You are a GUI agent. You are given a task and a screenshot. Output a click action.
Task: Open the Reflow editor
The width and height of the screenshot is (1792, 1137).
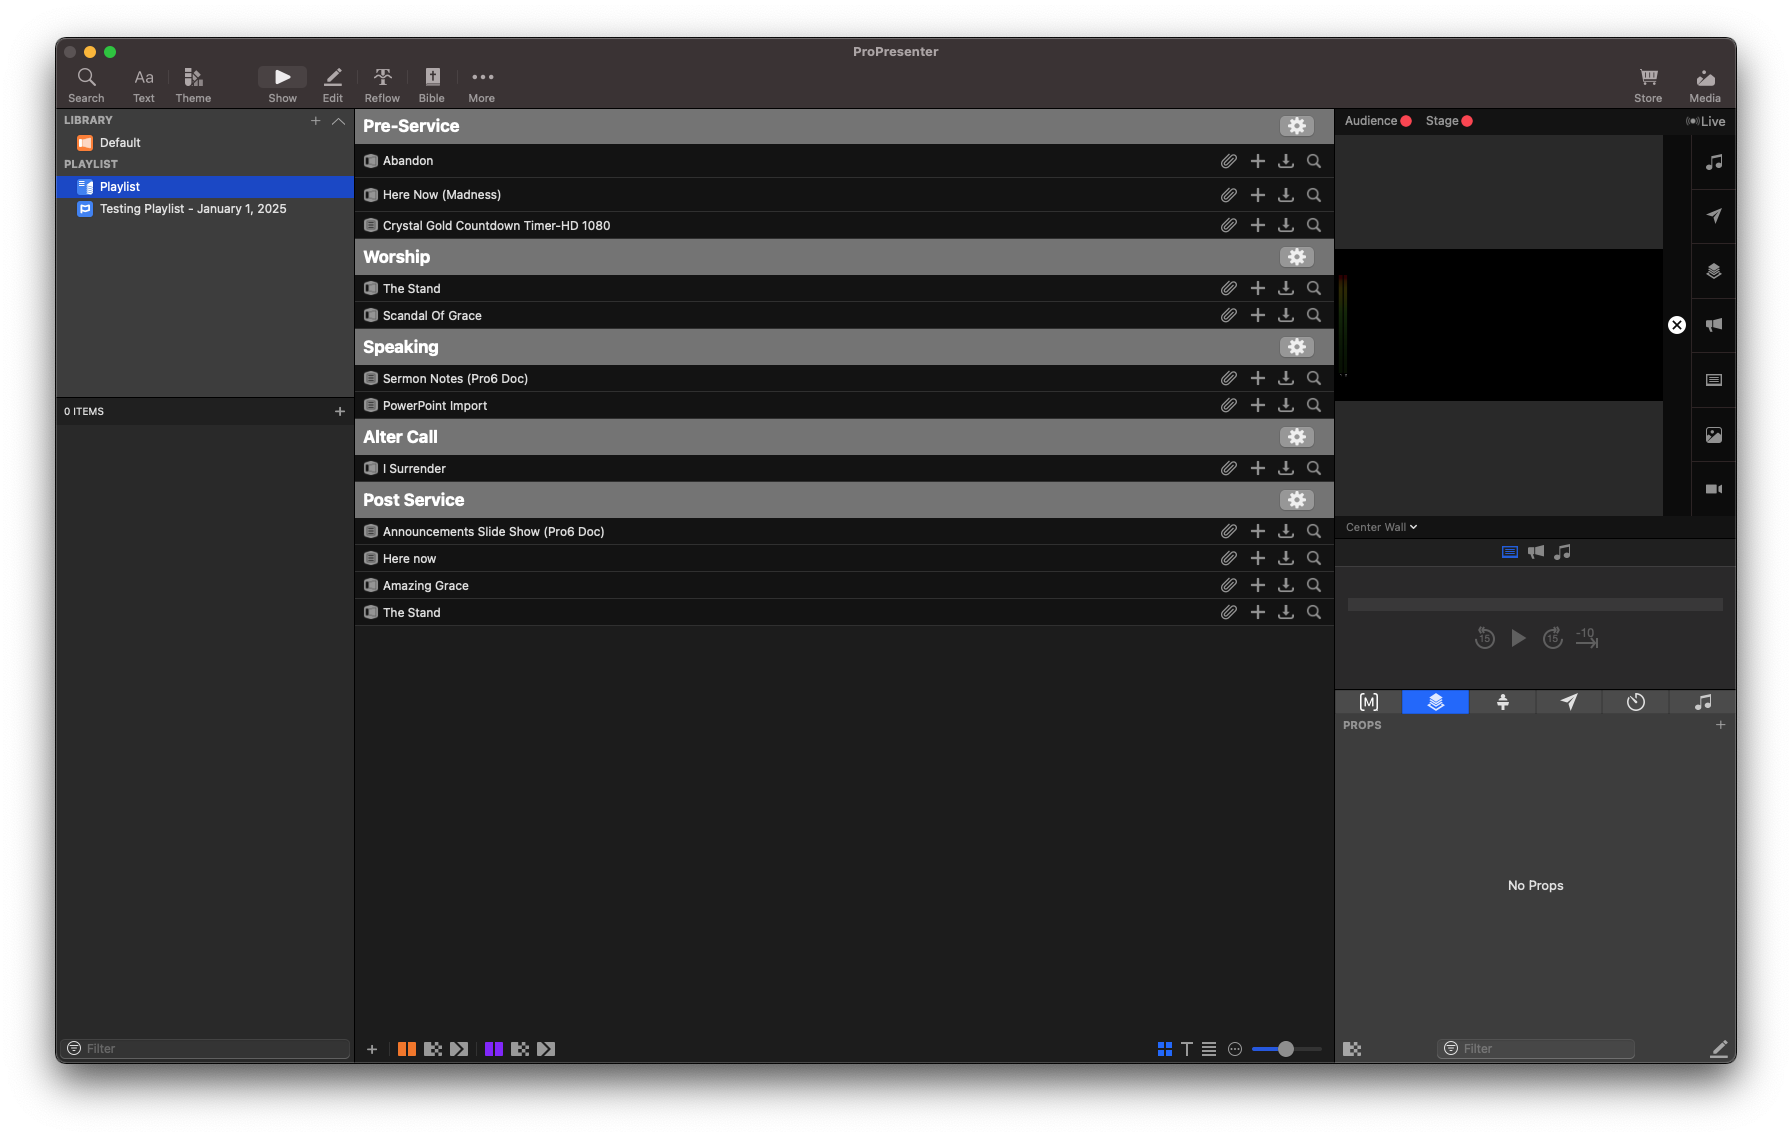(382, 85)
